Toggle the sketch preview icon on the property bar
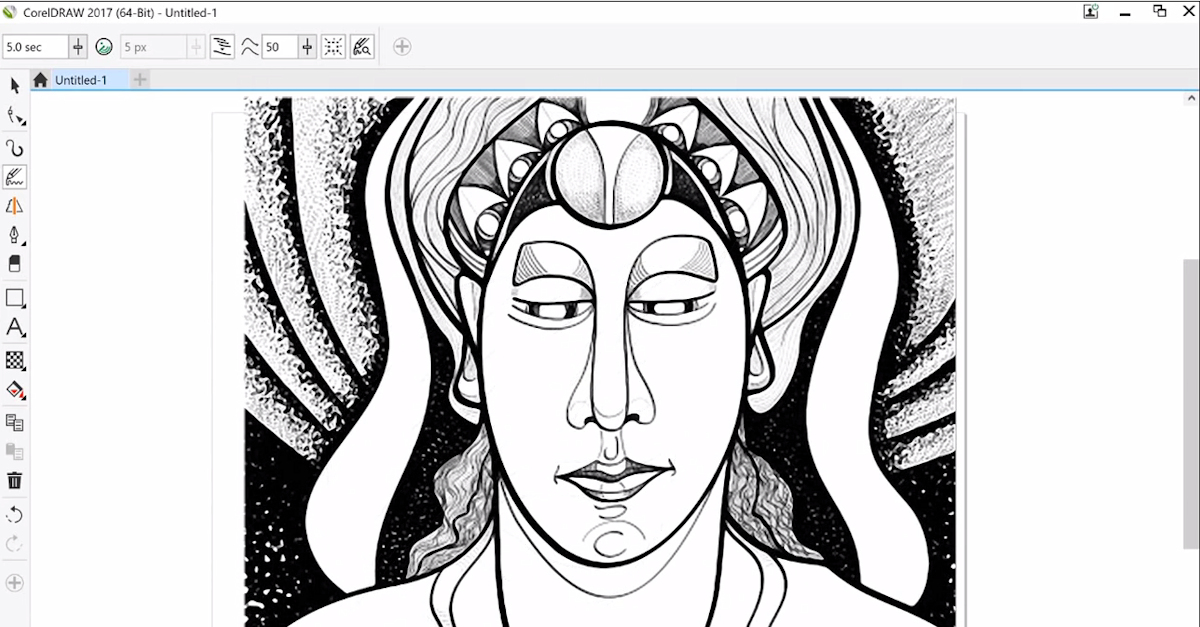1200x627 pixels. coord(361,46)
